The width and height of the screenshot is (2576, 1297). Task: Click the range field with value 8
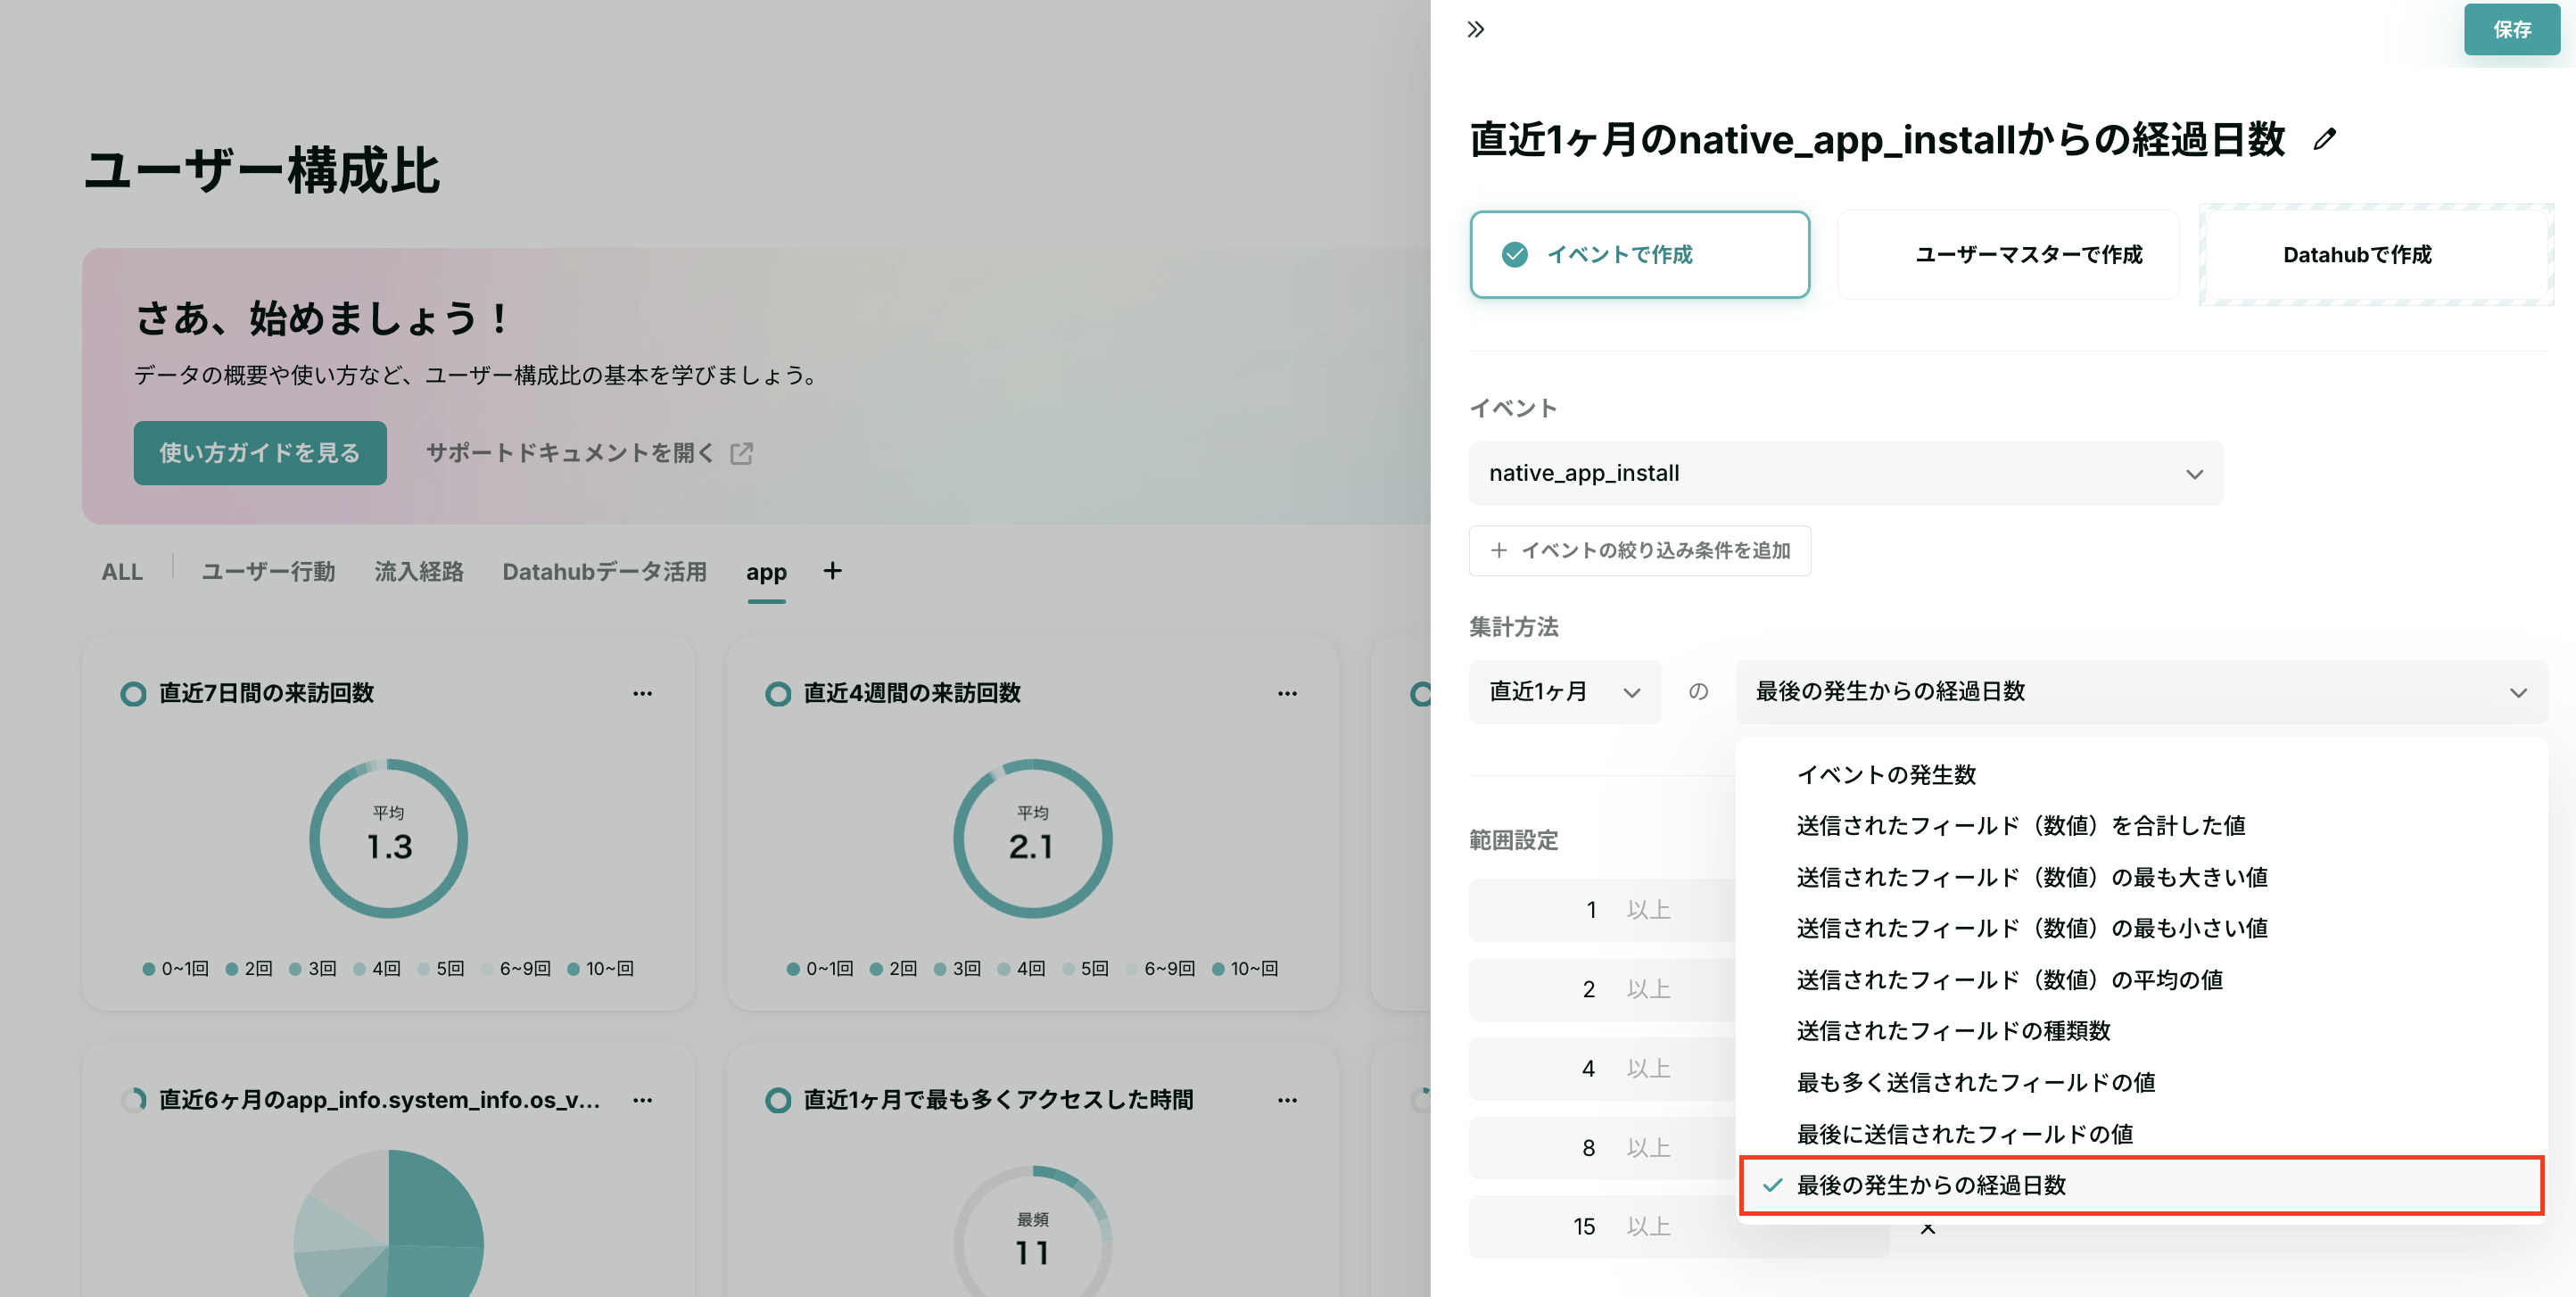pos(1602,1148)
